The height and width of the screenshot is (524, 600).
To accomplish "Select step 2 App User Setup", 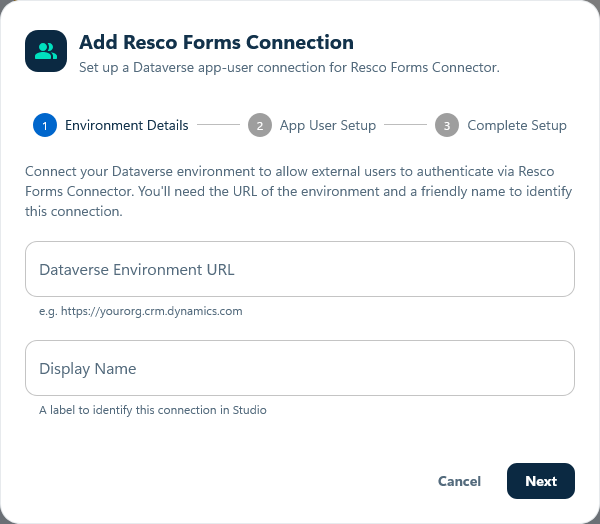I will pos(312,125).
